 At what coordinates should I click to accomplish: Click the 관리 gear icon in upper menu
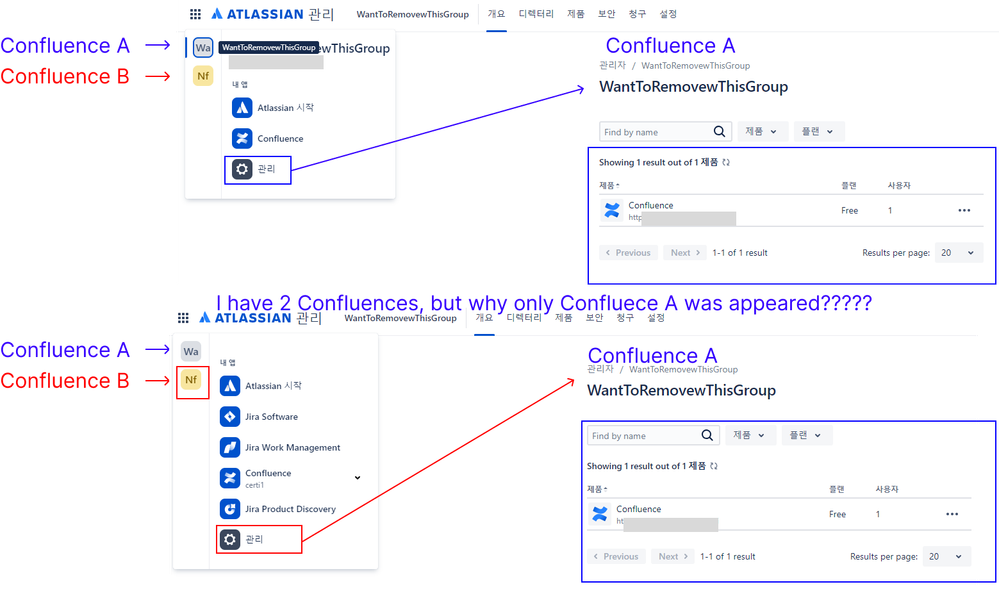(242, 169)
